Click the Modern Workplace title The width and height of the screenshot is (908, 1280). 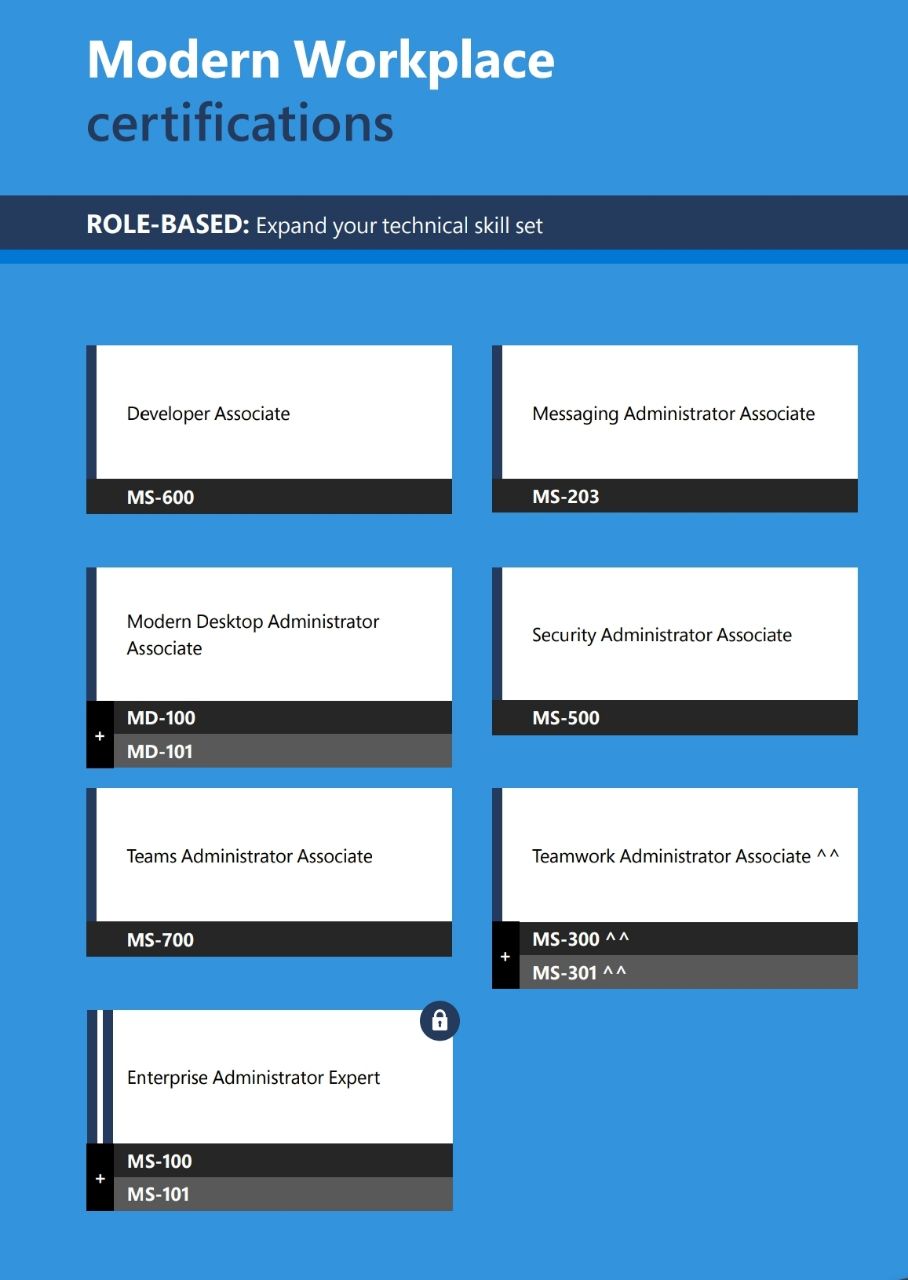click(320, 60)
